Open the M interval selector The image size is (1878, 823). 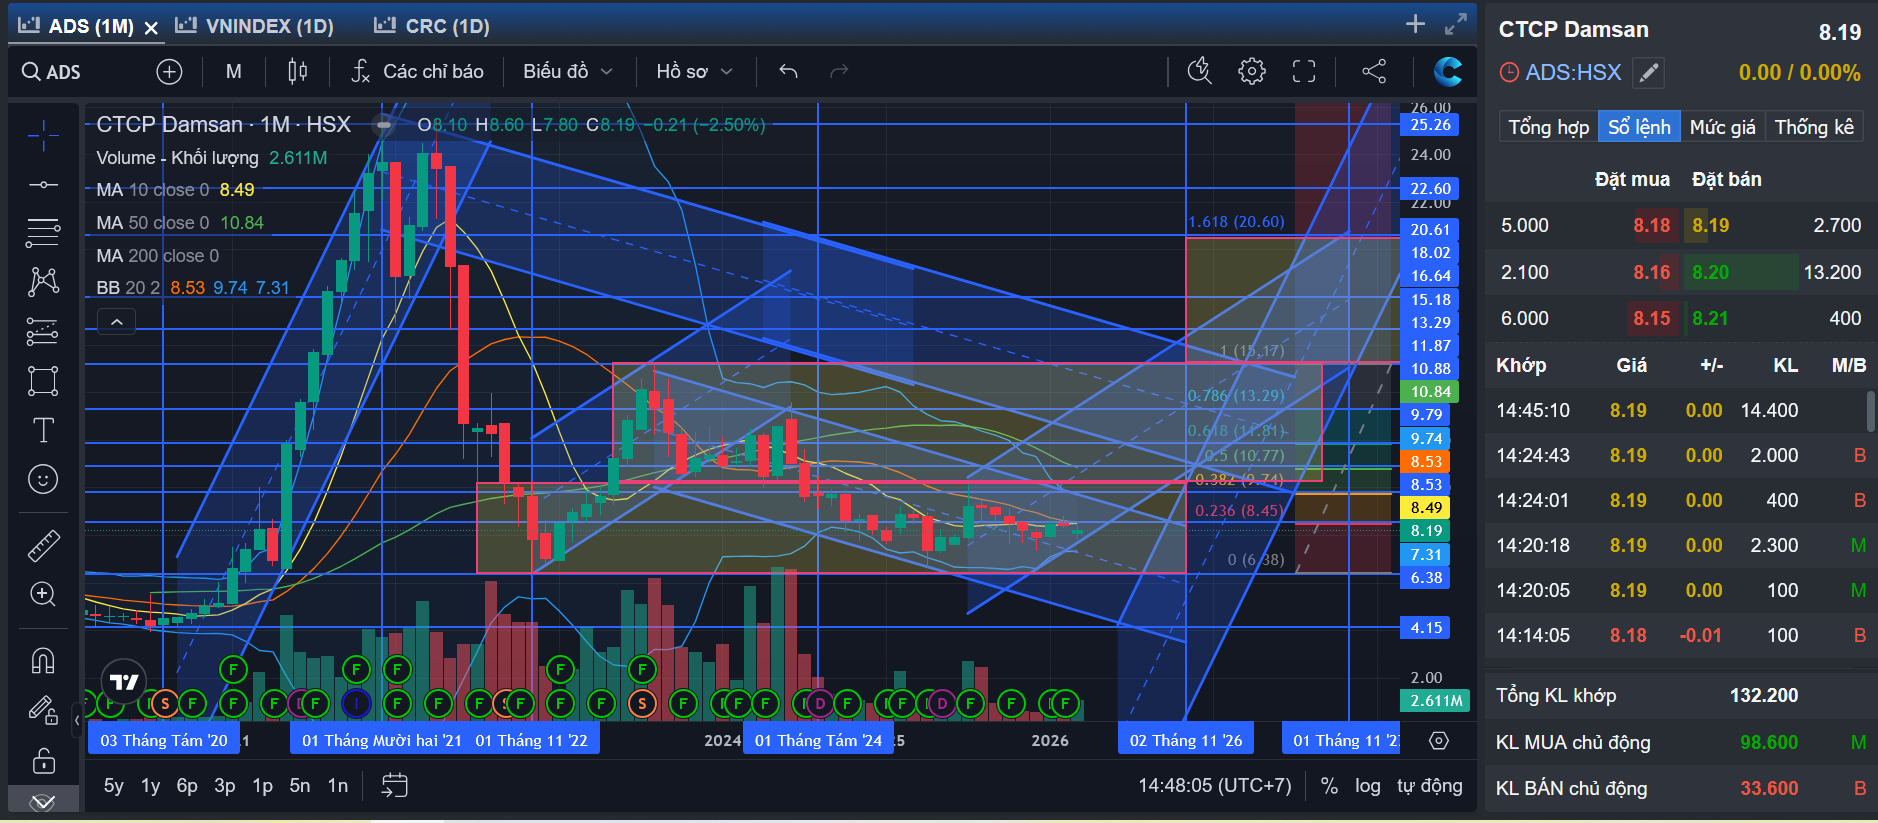pyautogui.click(x=234, y=72)
